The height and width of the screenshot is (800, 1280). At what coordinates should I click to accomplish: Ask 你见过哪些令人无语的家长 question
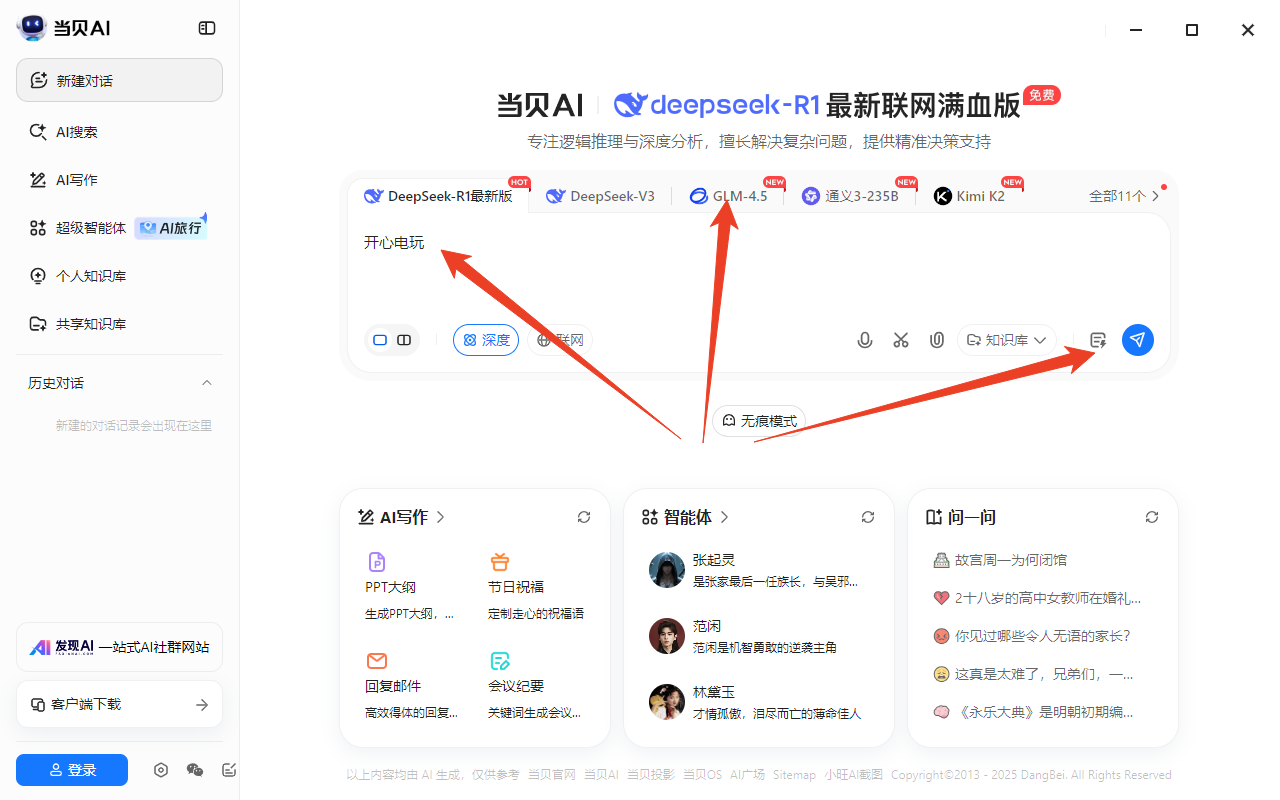(1032, 636)
